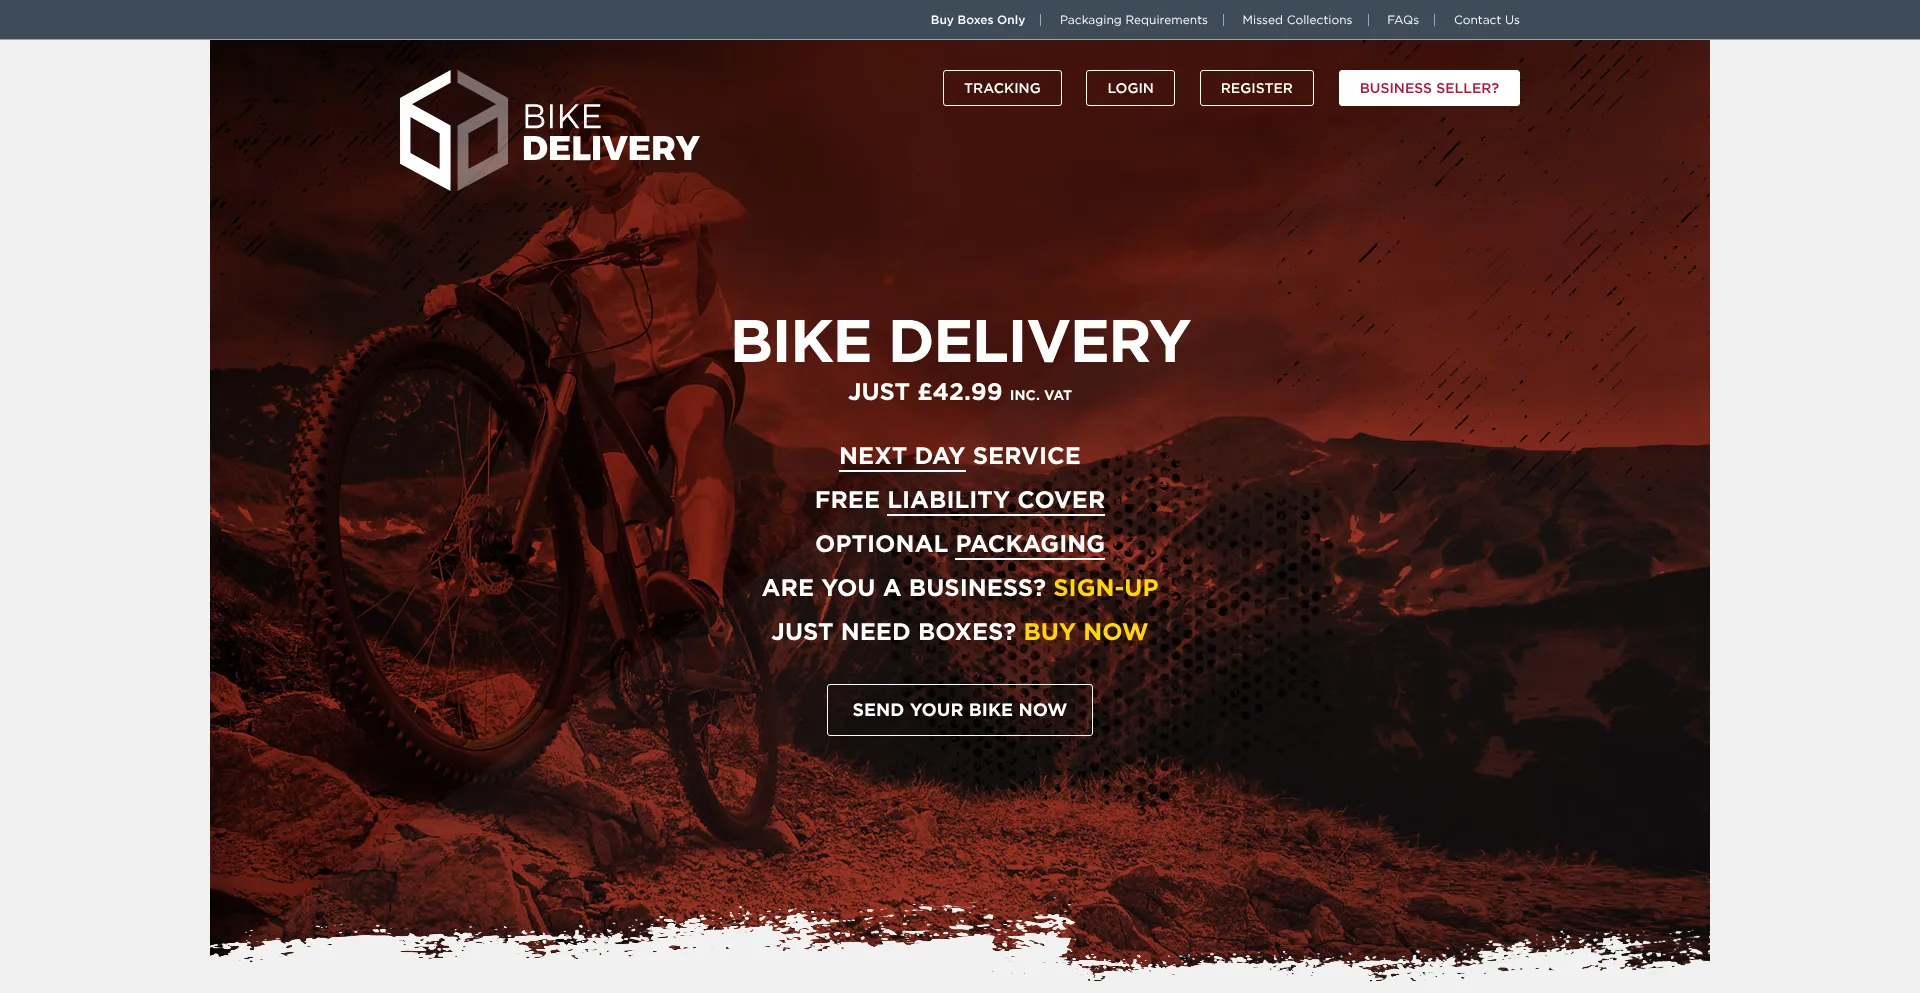Open the Buy Boxes Only link
The image size is (1920, 993).
(977, 20)
